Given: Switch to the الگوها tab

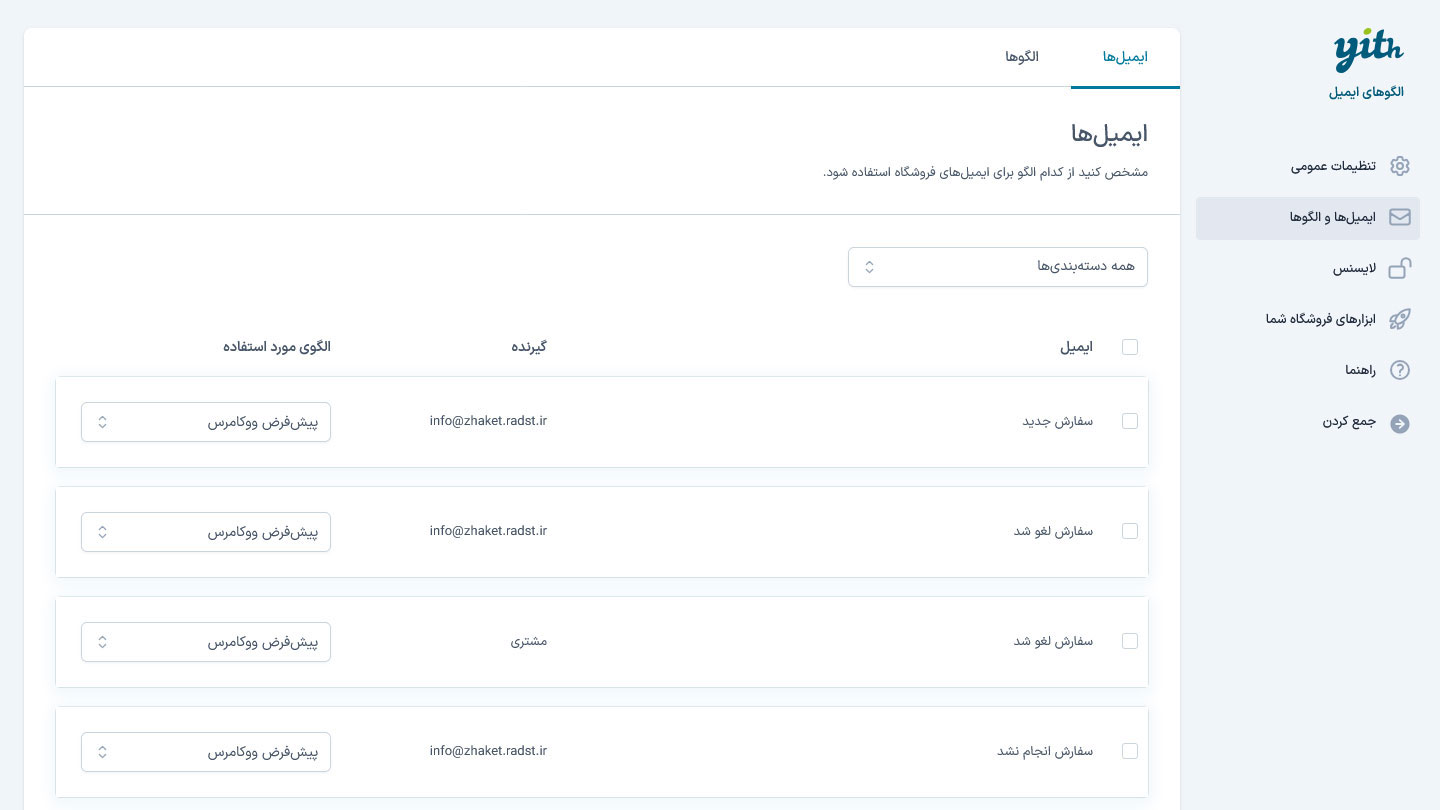Looking at the screenshot, I should click(x=1022, y=57).
